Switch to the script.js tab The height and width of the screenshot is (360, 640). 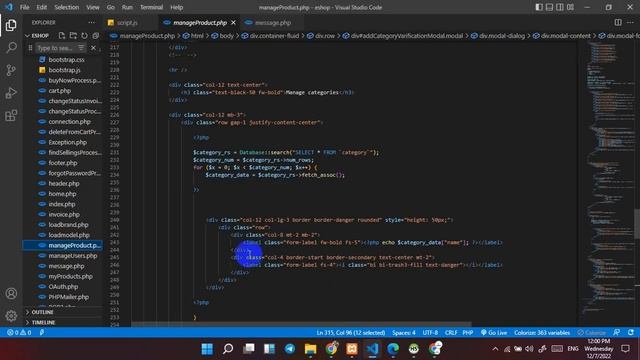pyautogui.click(x=127, y=22)
